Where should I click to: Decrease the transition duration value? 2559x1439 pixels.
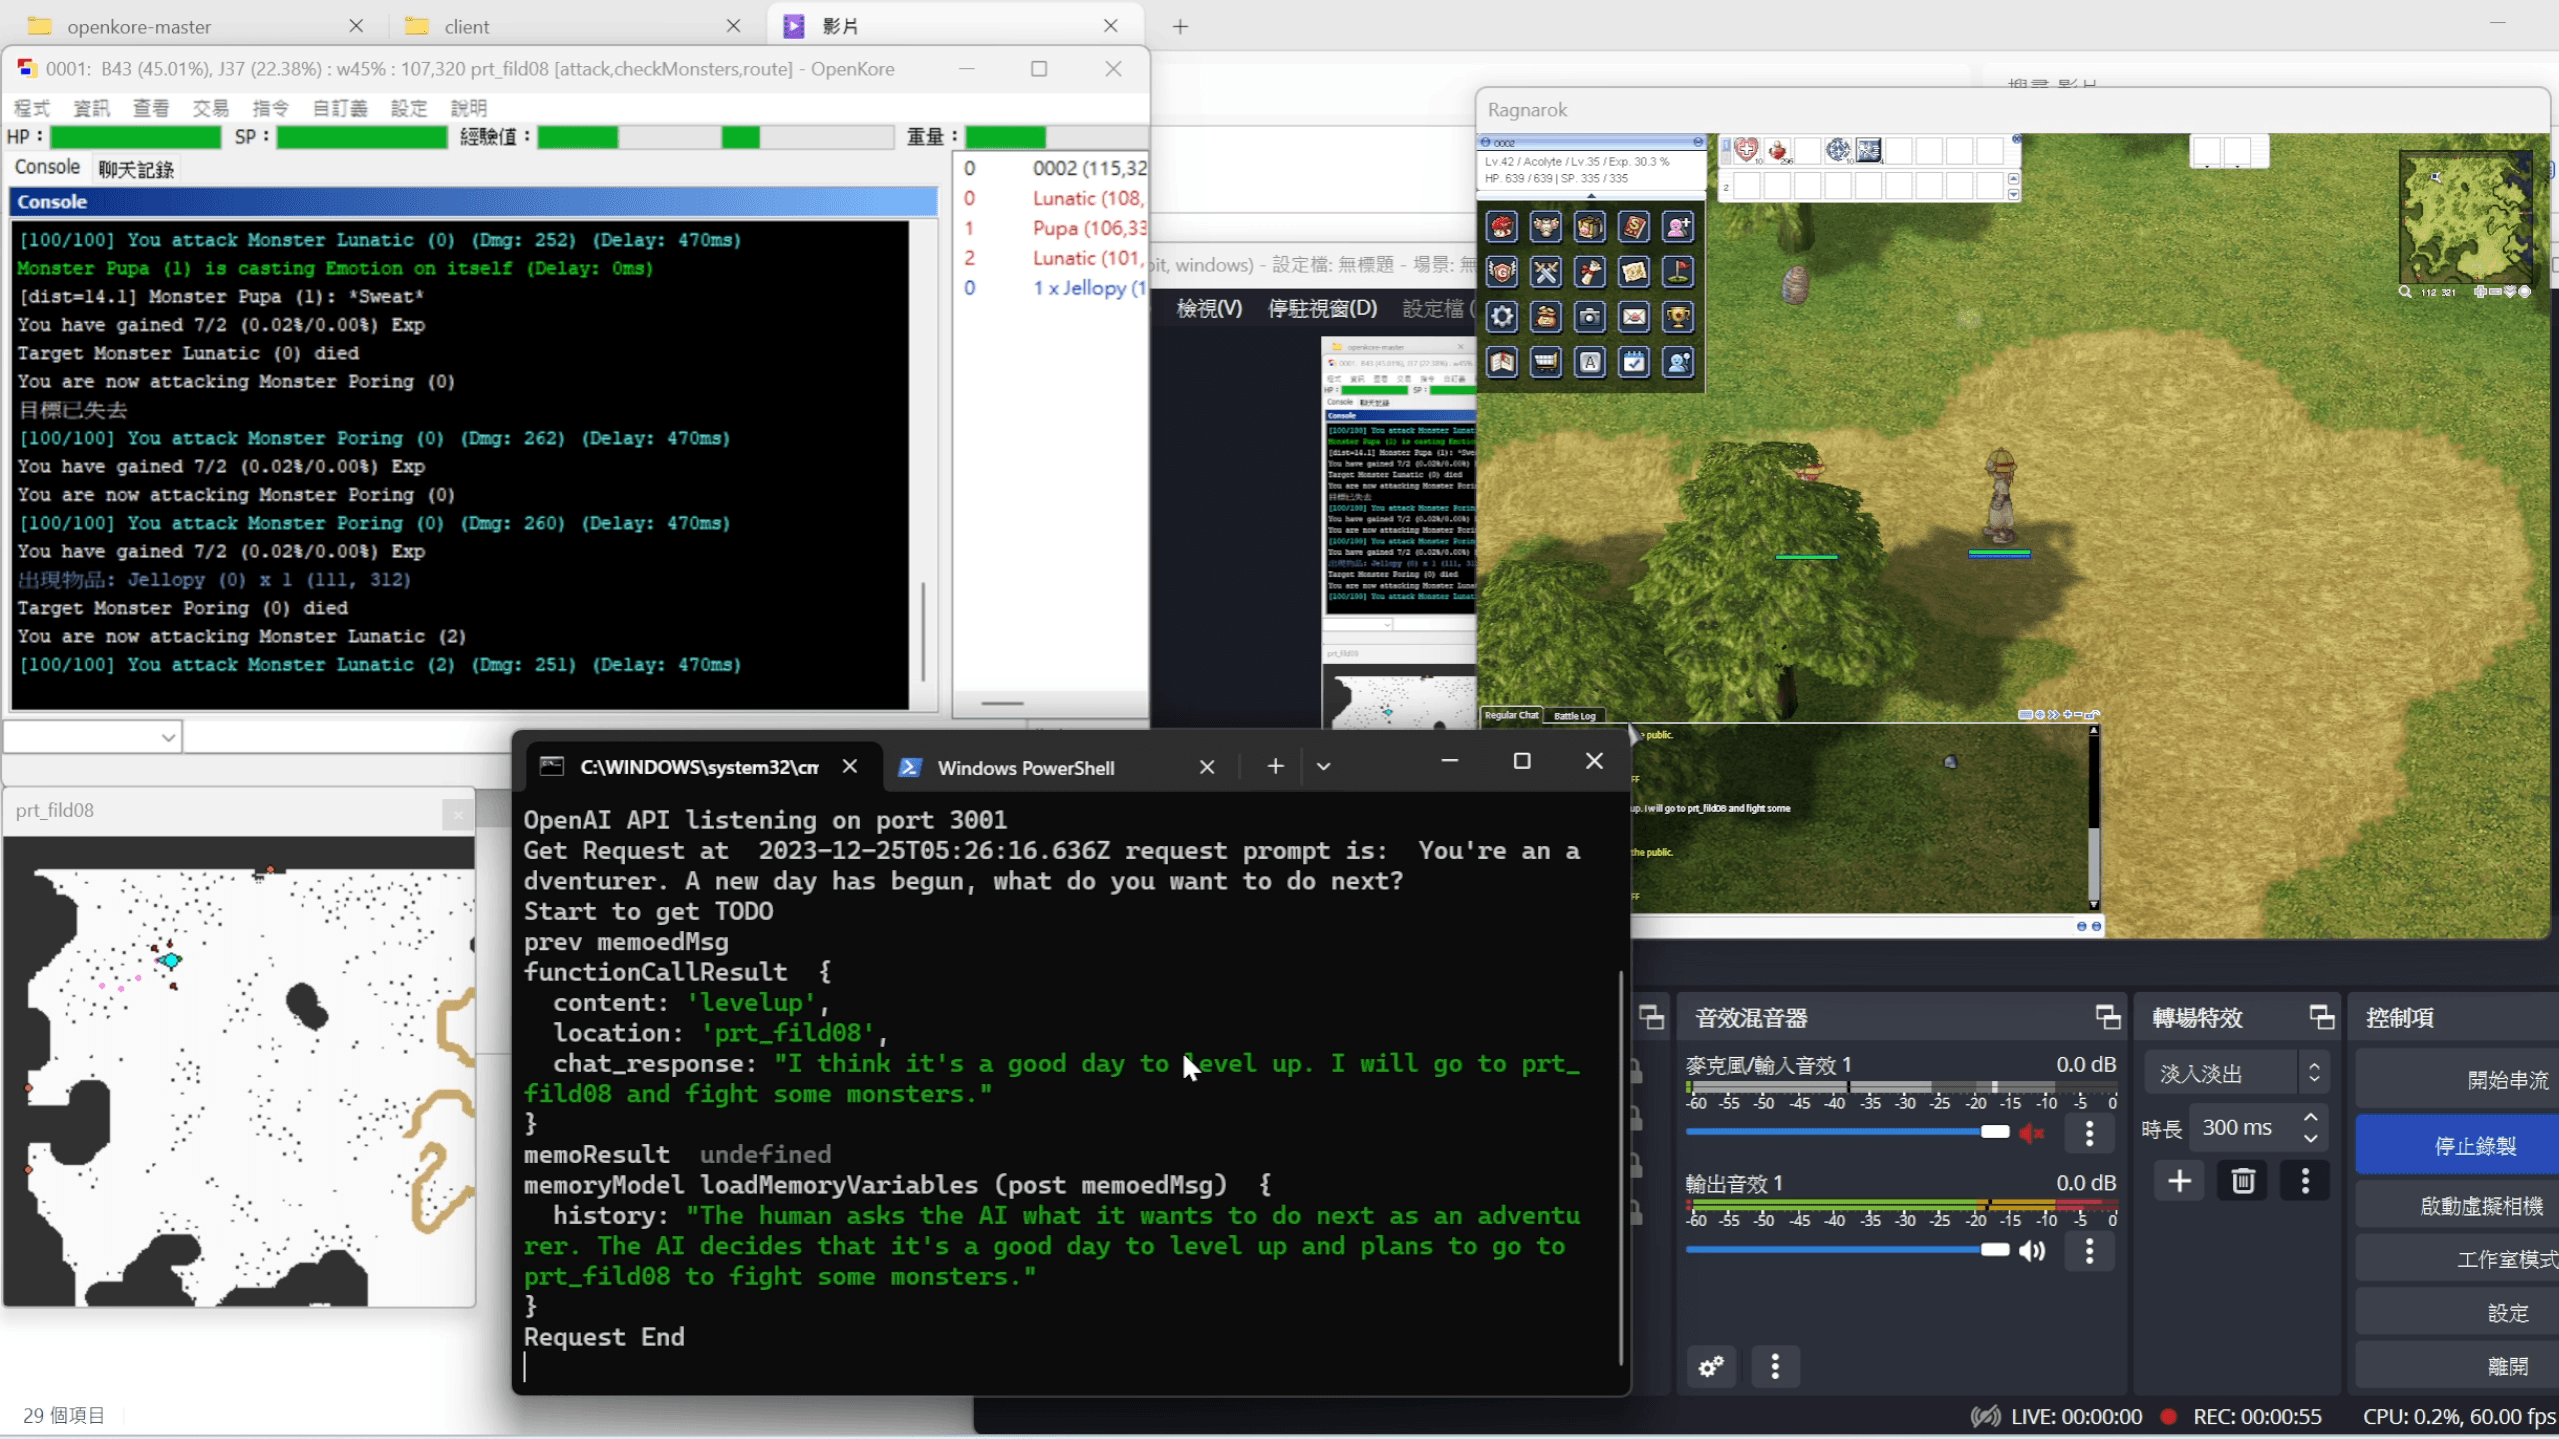point(2311,1139)
